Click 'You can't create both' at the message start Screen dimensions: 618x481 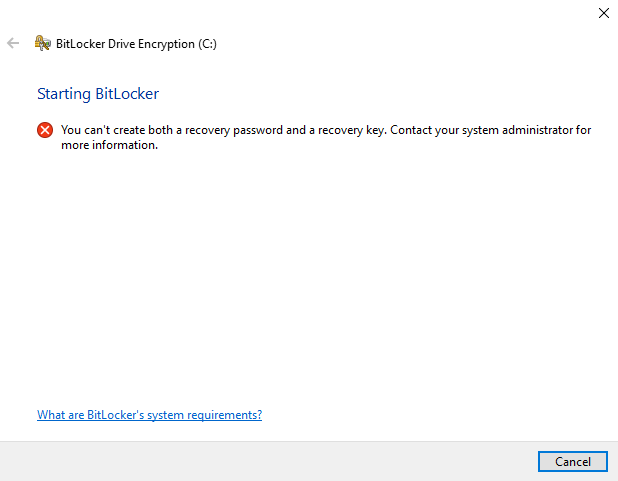(x=117, y=130)
